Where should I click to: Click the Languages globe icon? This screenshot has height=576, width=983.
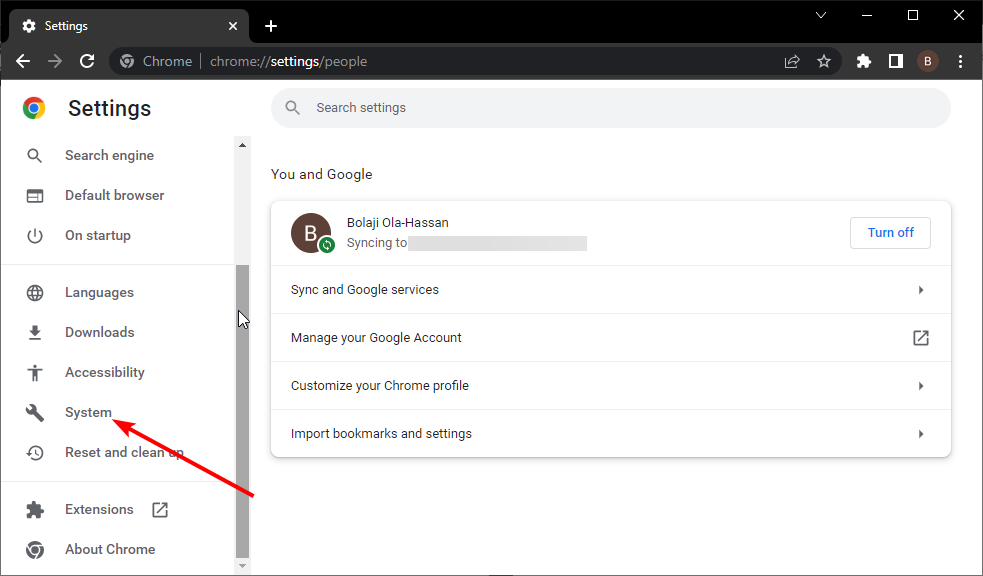pos(35,293)
